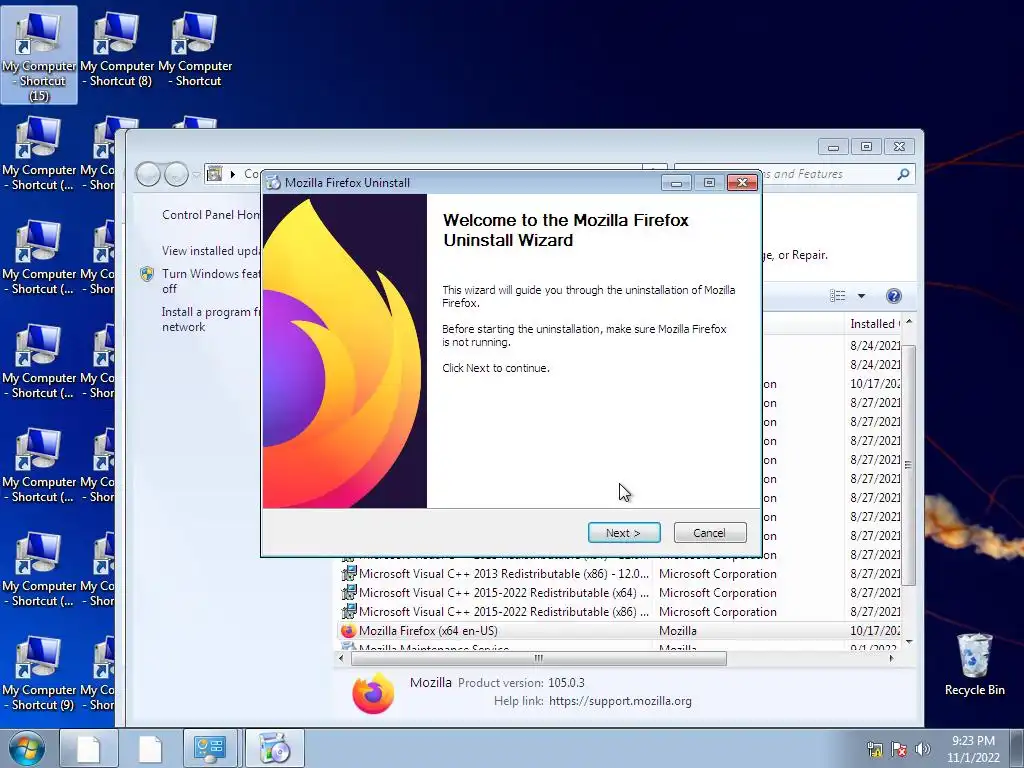Minimize the Programs and Features window
This screenshot has width=1024, height=768.
pos(833,147)
